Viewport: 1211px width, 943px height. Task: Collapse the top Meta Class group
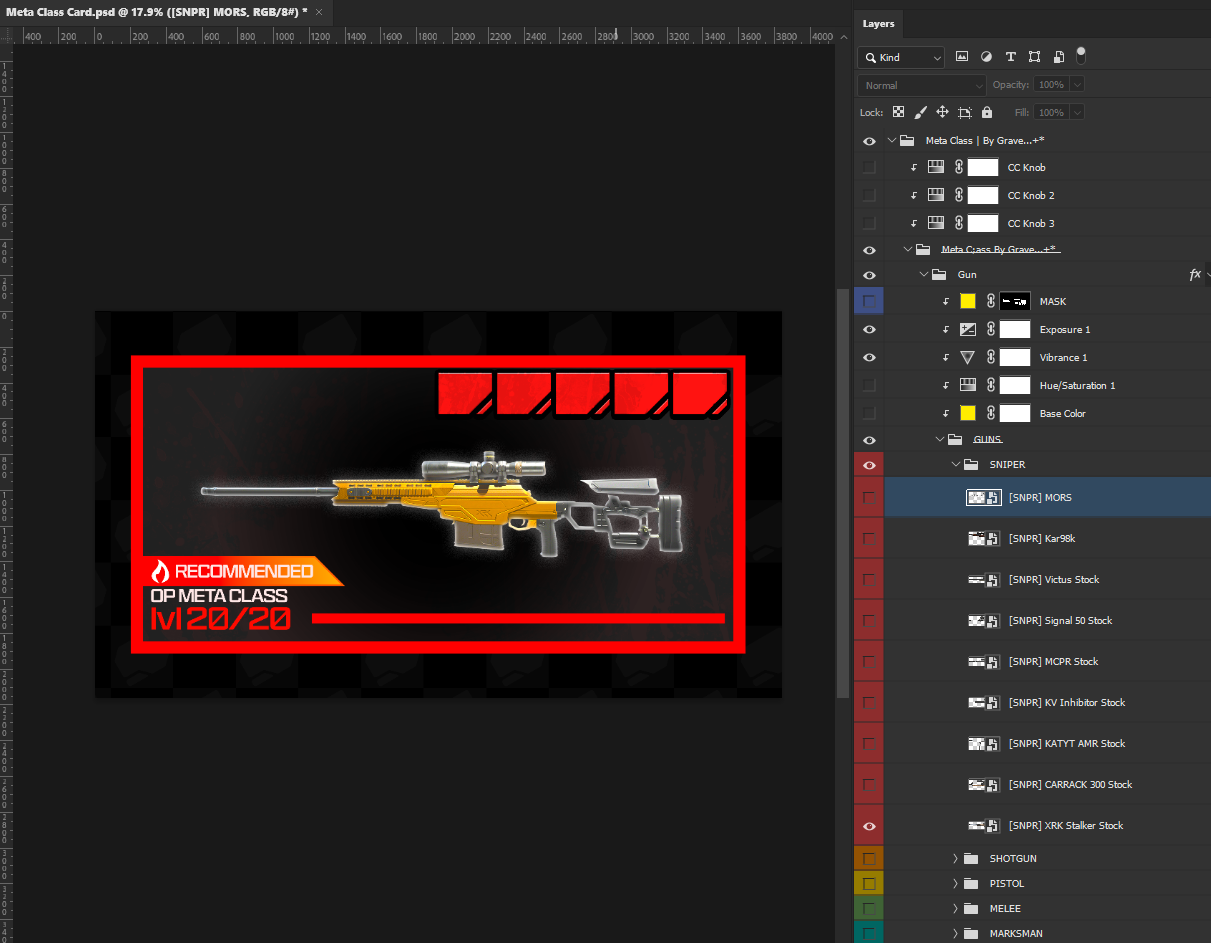pos(891,141)
